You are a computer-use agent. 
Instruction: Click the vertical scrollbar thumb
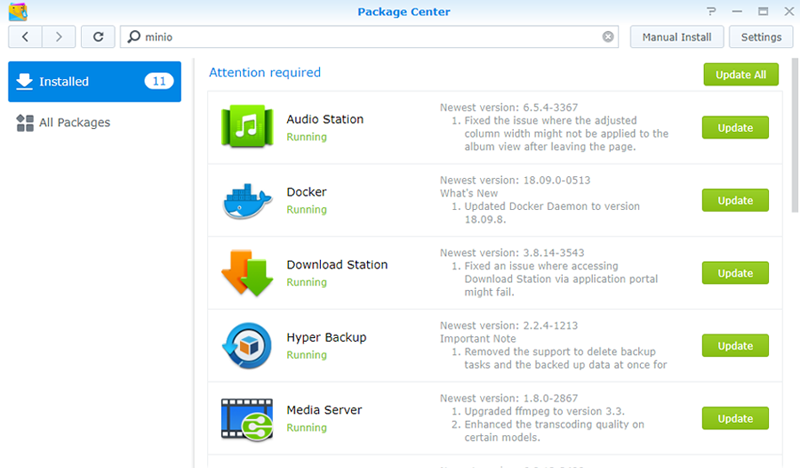(x=795, y=135)
